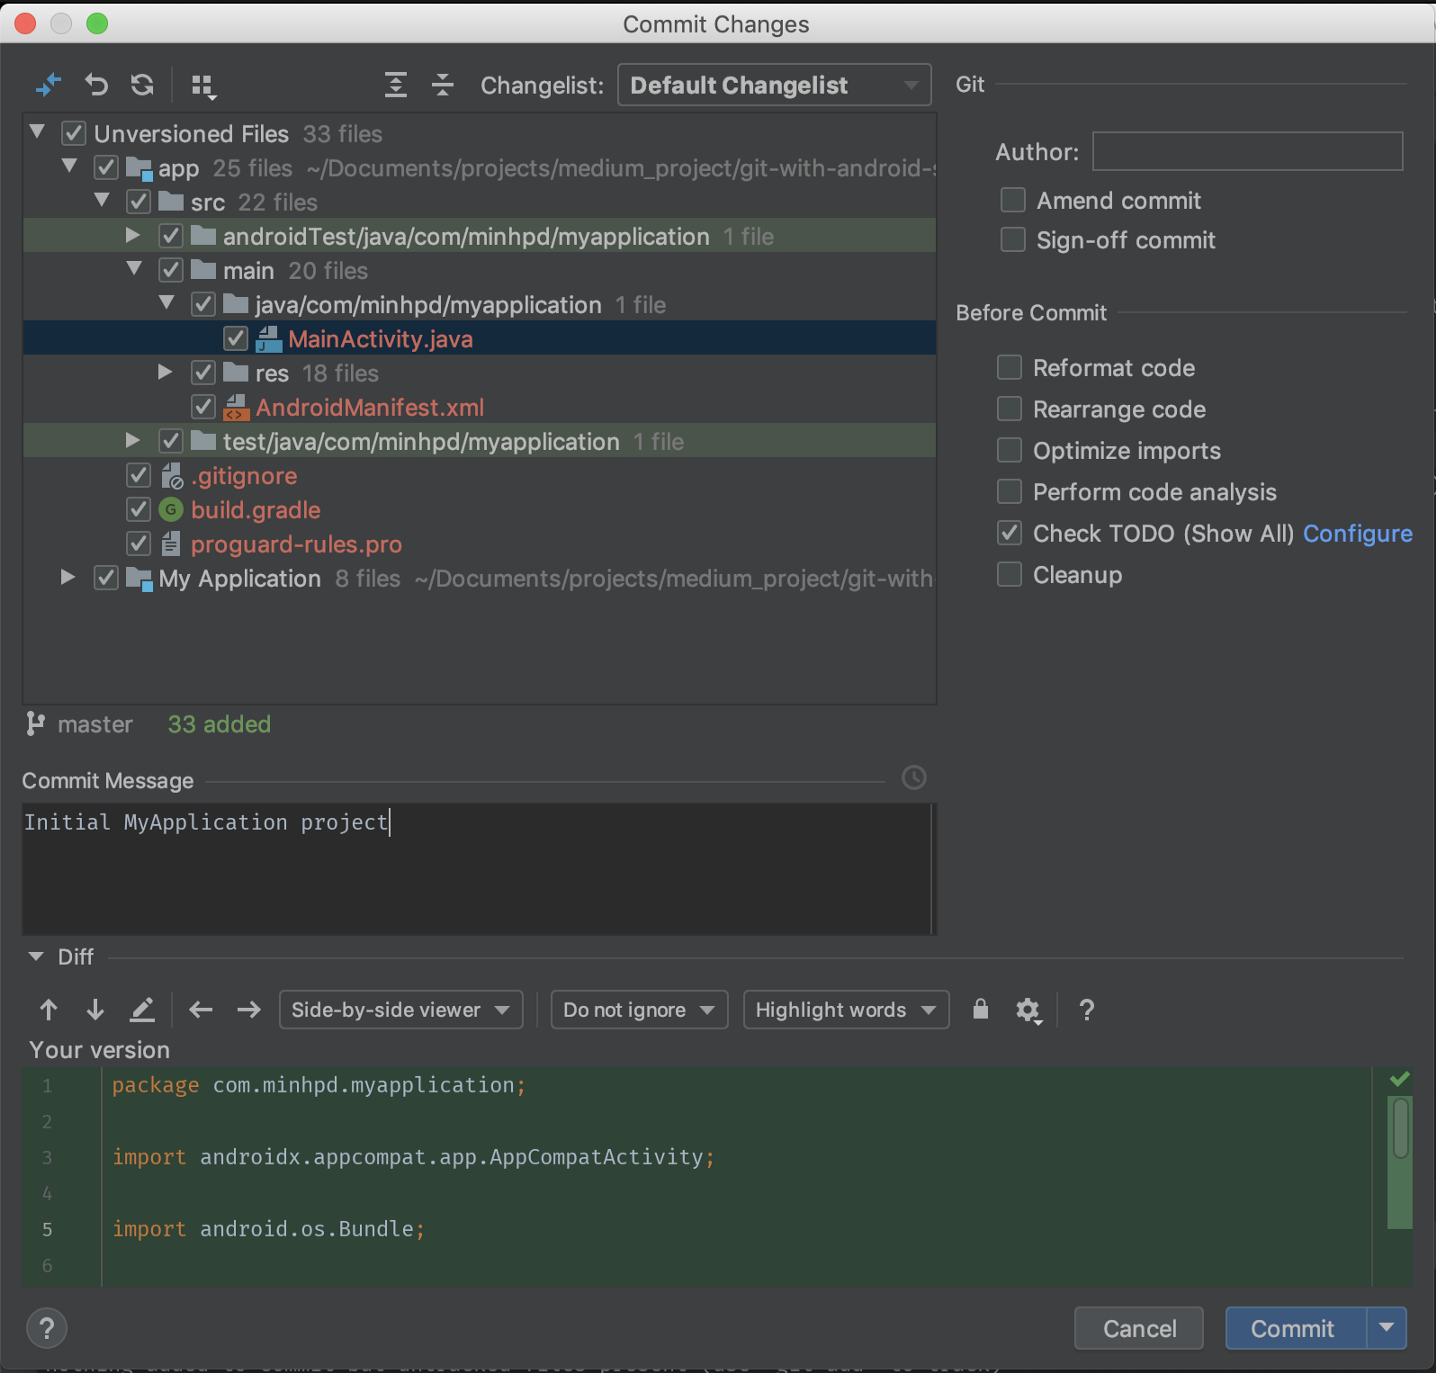The height and width of the screenshot is (1373, 1436).
Task: Click the Rollback (undo arrow) toolbar icon
Action: tap(96, 85)
